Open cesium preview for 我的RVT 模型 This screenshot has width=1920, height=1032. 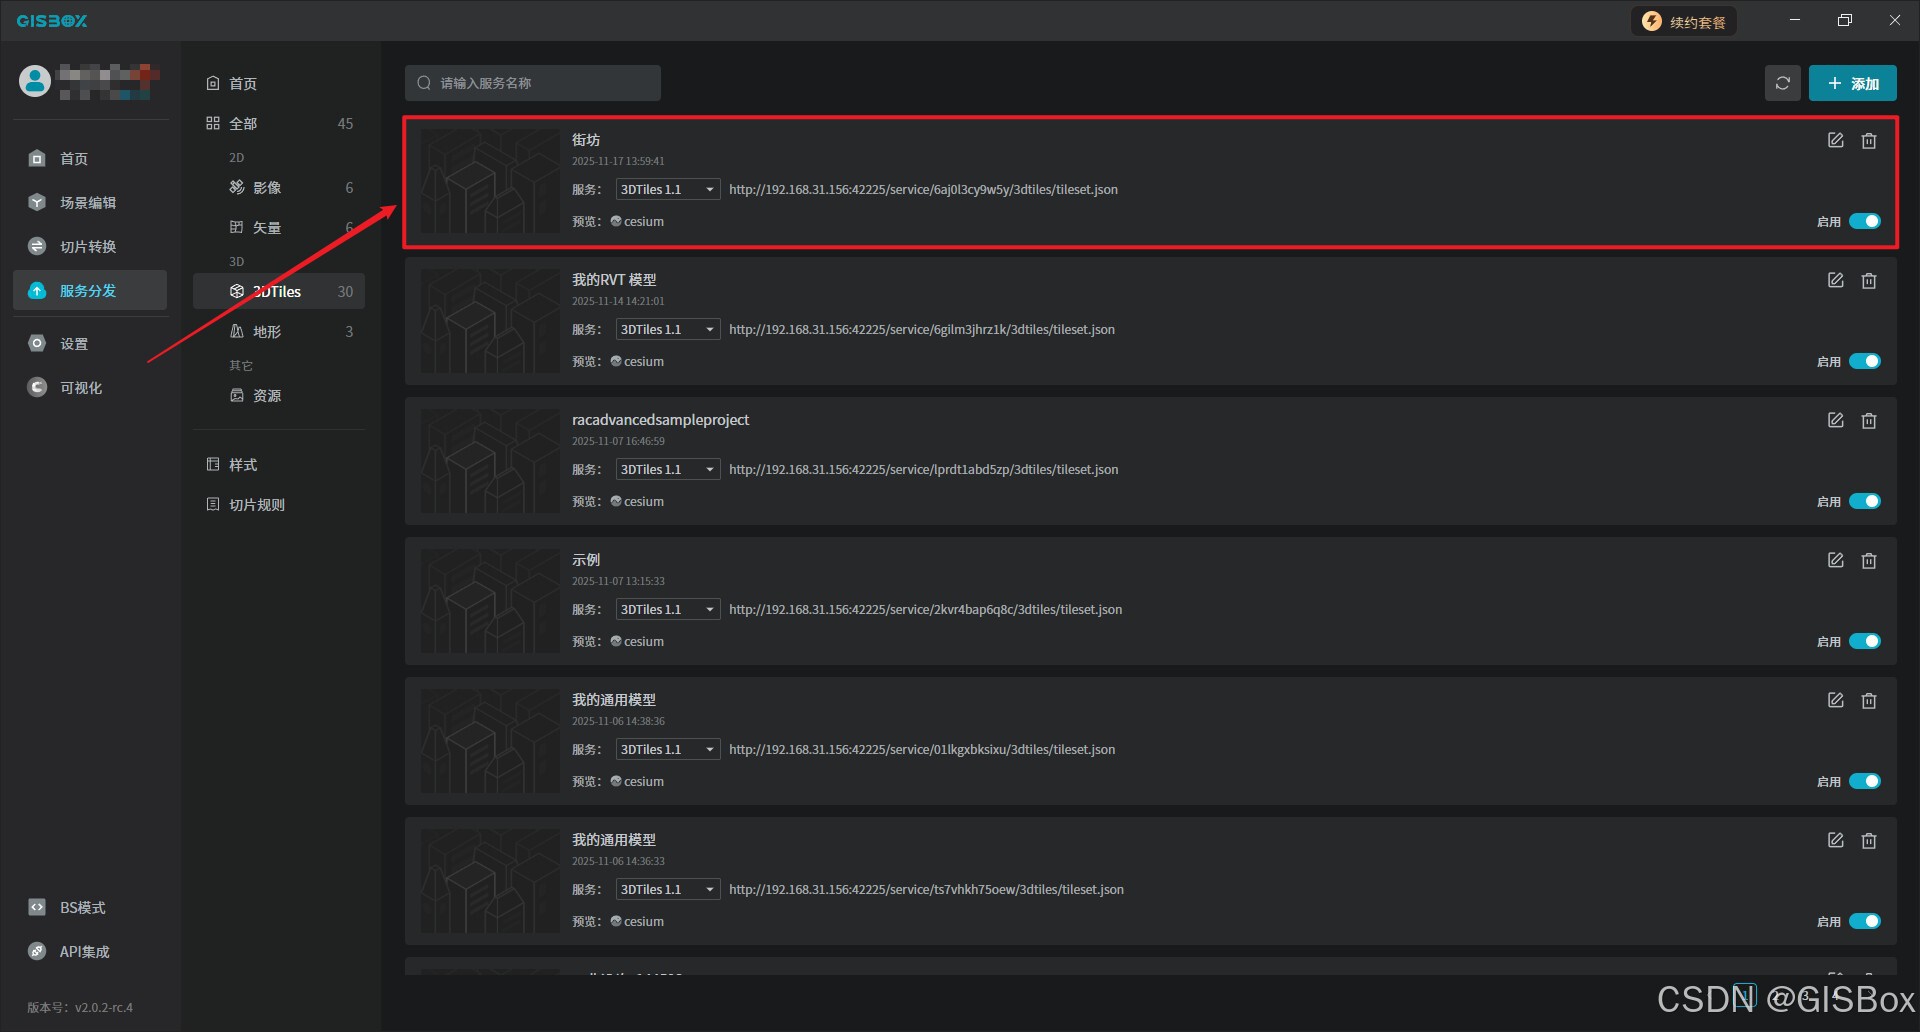637,362
